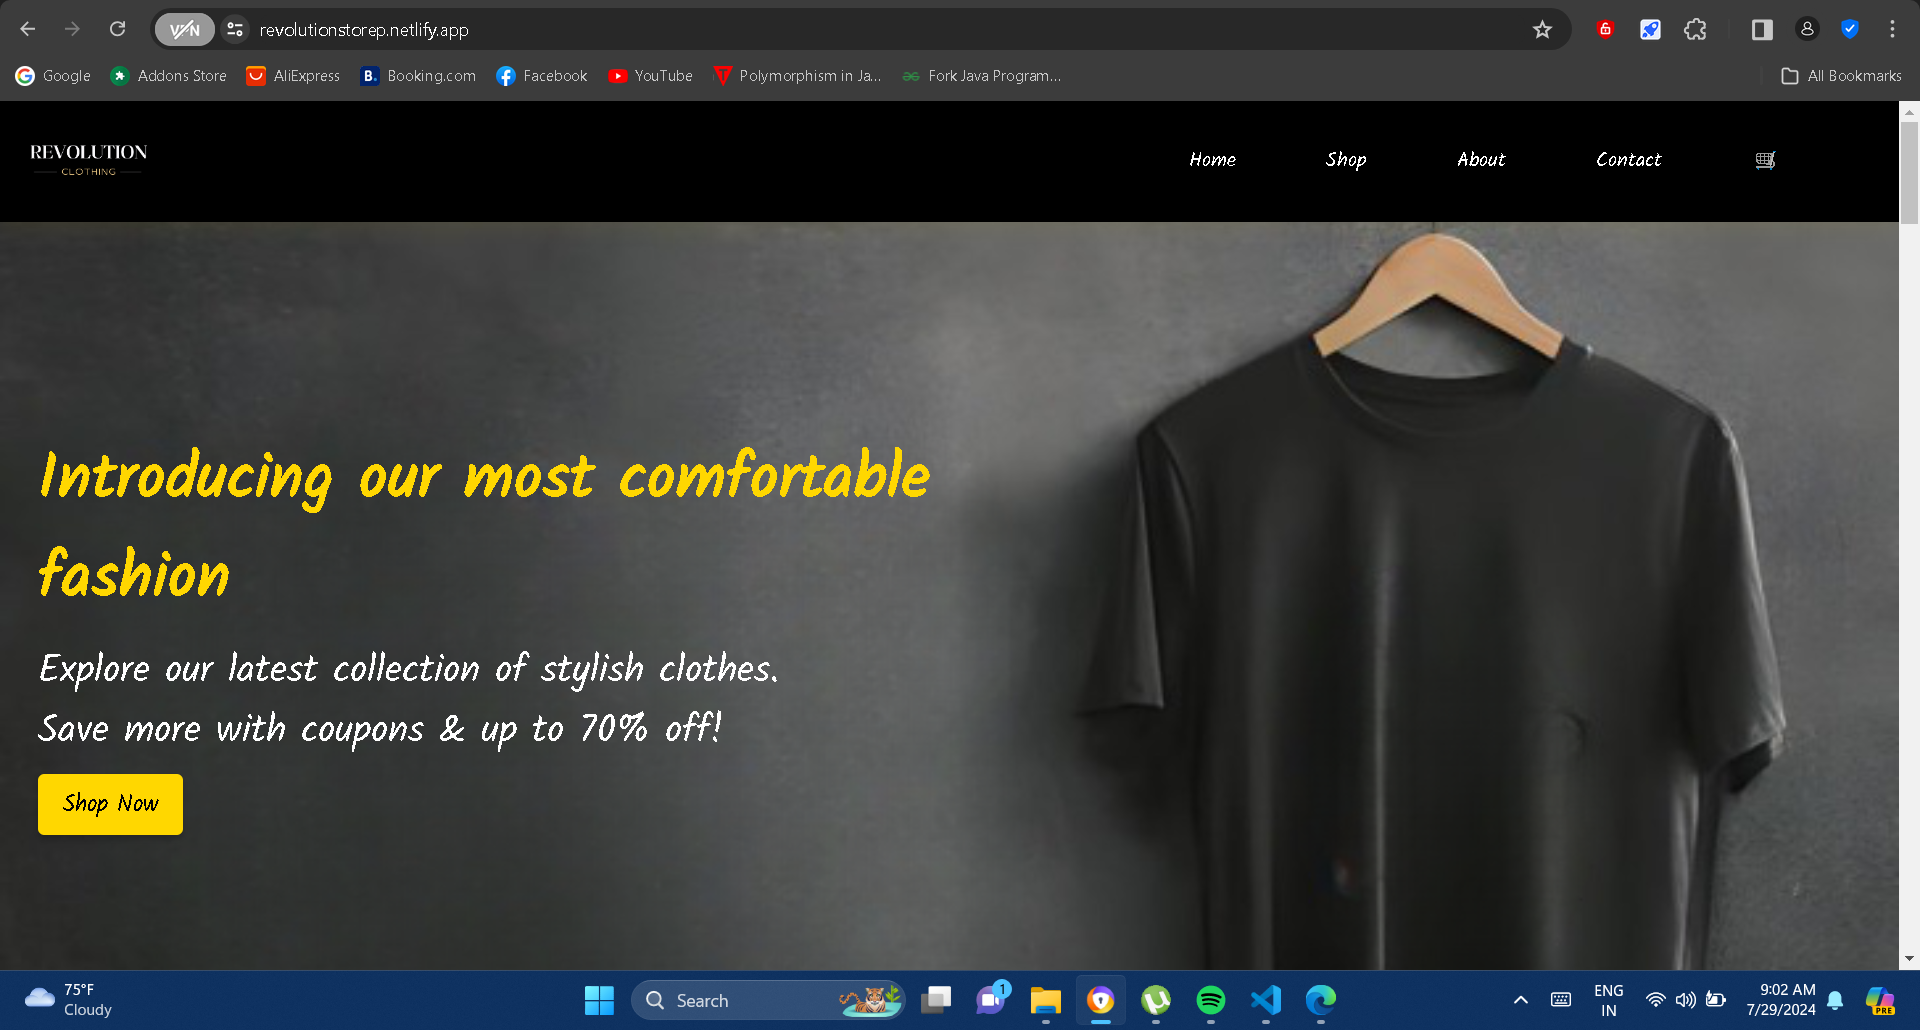Open weather widget 75°F Cloudy
The width and height of the screenshot is (1920, 1030).
[x=68, y=1000]
